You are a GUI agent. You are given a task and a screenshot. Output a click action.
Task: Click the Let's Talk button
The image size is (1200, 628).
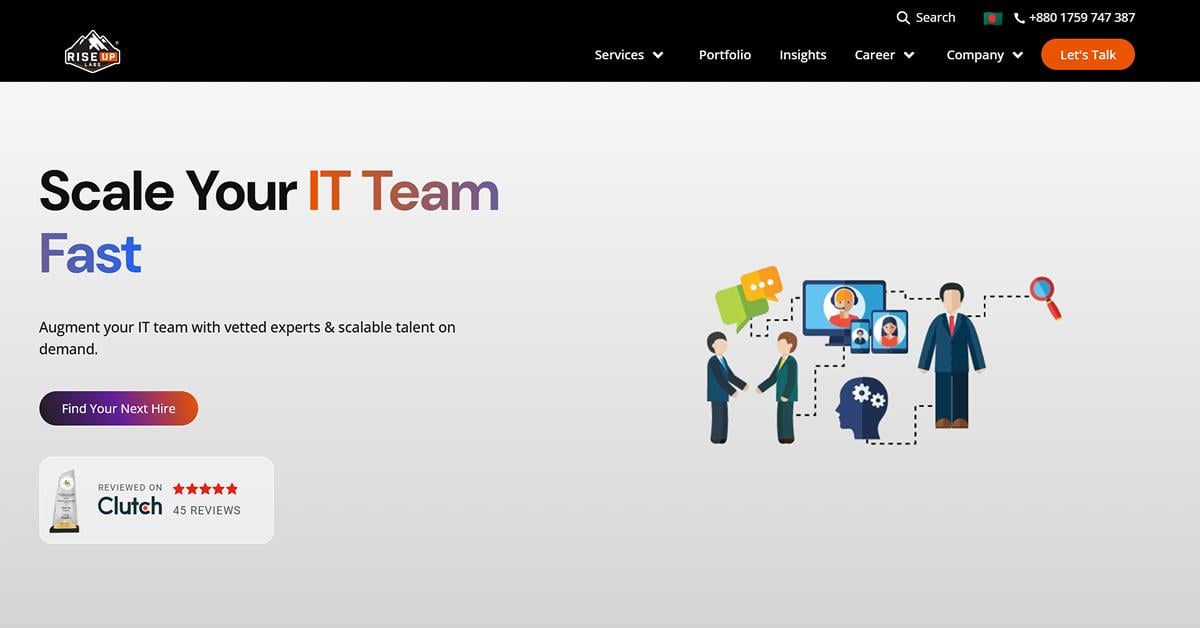click(1088, 54)
